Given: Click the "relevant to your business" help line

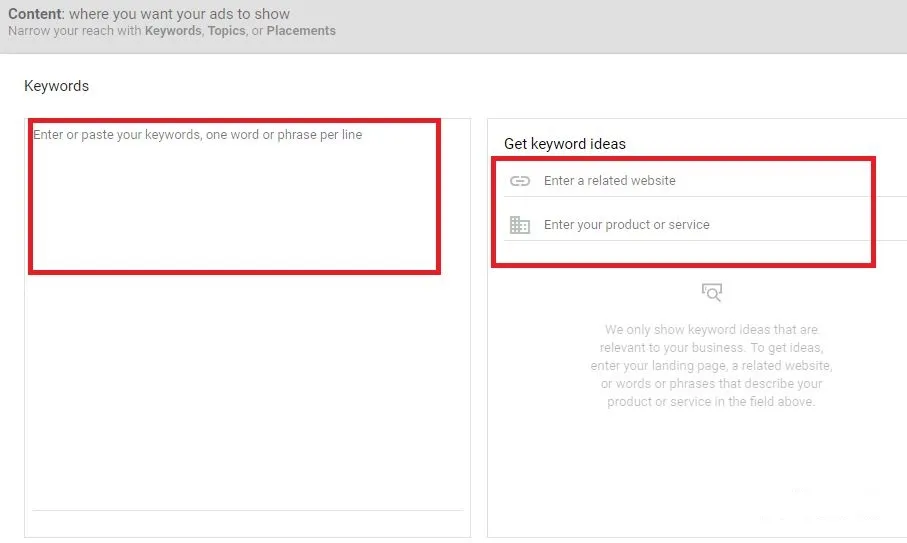Looking at the screenshot, I should click(711, 347).
